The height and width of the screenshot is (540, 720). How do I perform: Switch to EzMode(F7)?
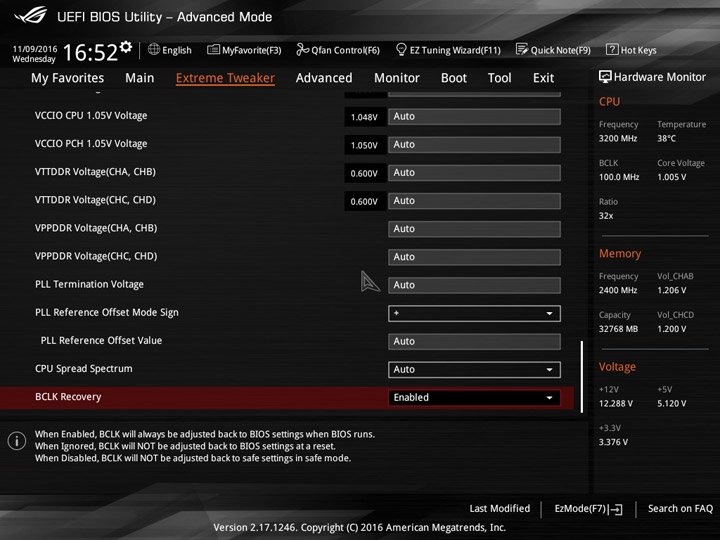click(x=588, y=509)
